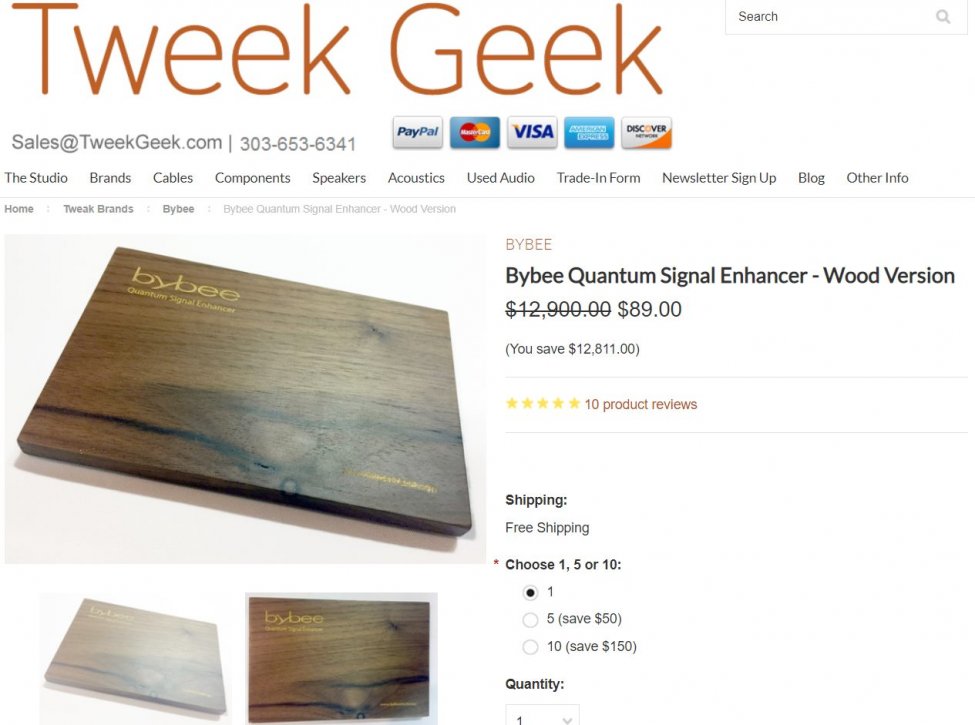The image size is (975, 725).
Task: Choose the 10 (save $150) option
Action: [530, 647]
